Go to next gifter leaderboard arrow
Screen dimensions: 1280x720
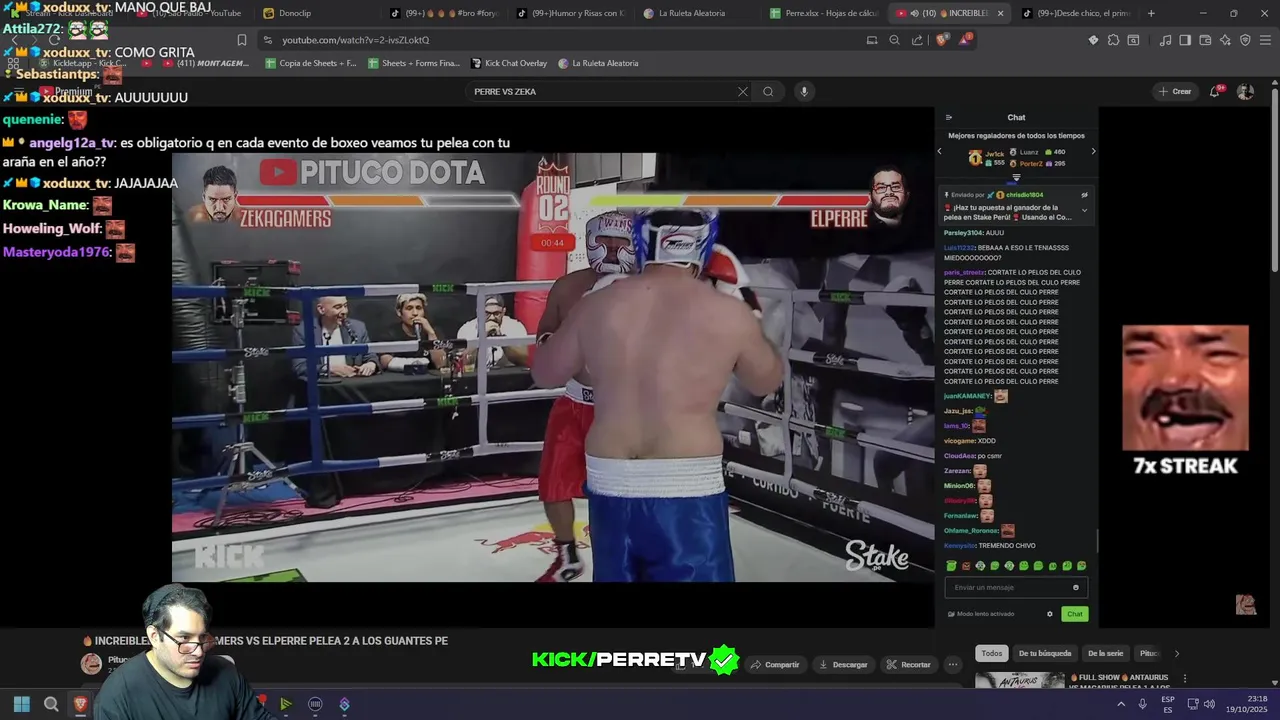[1093, 151]
